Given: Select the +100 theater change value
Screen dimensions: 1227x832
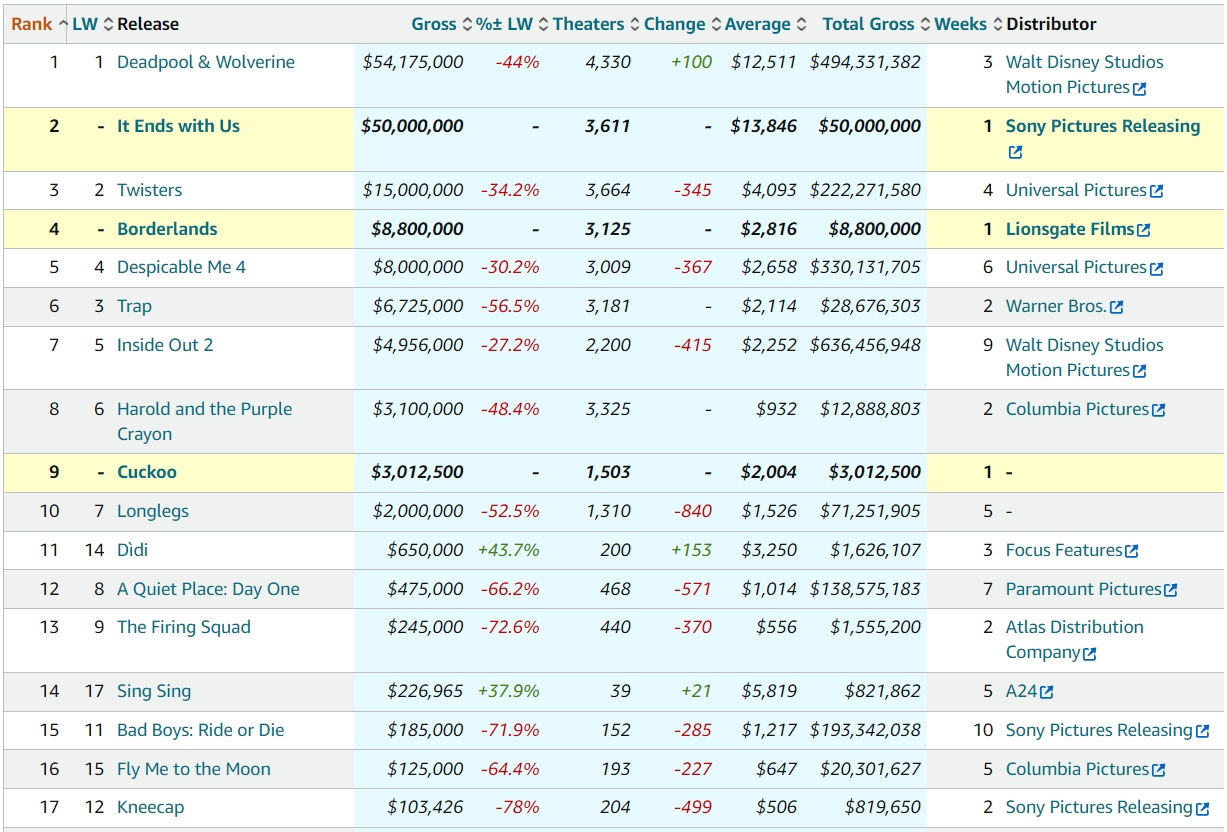Looking at the screenshot, I should click(692, 62).
